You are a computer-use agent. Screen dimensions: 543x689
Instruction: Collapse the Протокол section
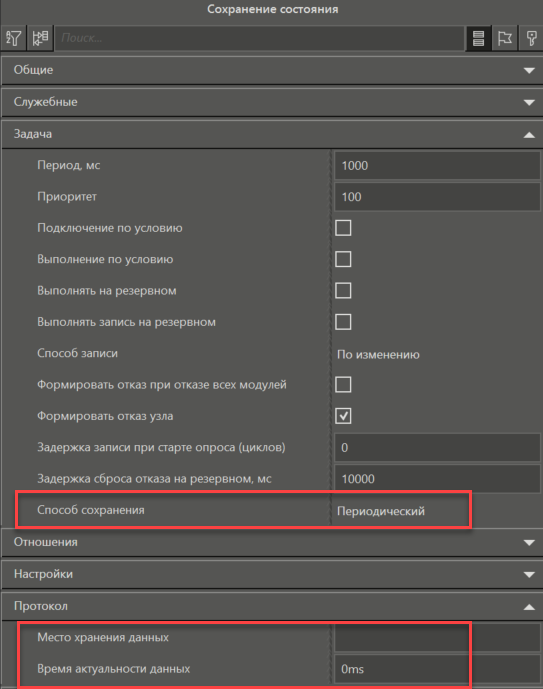529,607
